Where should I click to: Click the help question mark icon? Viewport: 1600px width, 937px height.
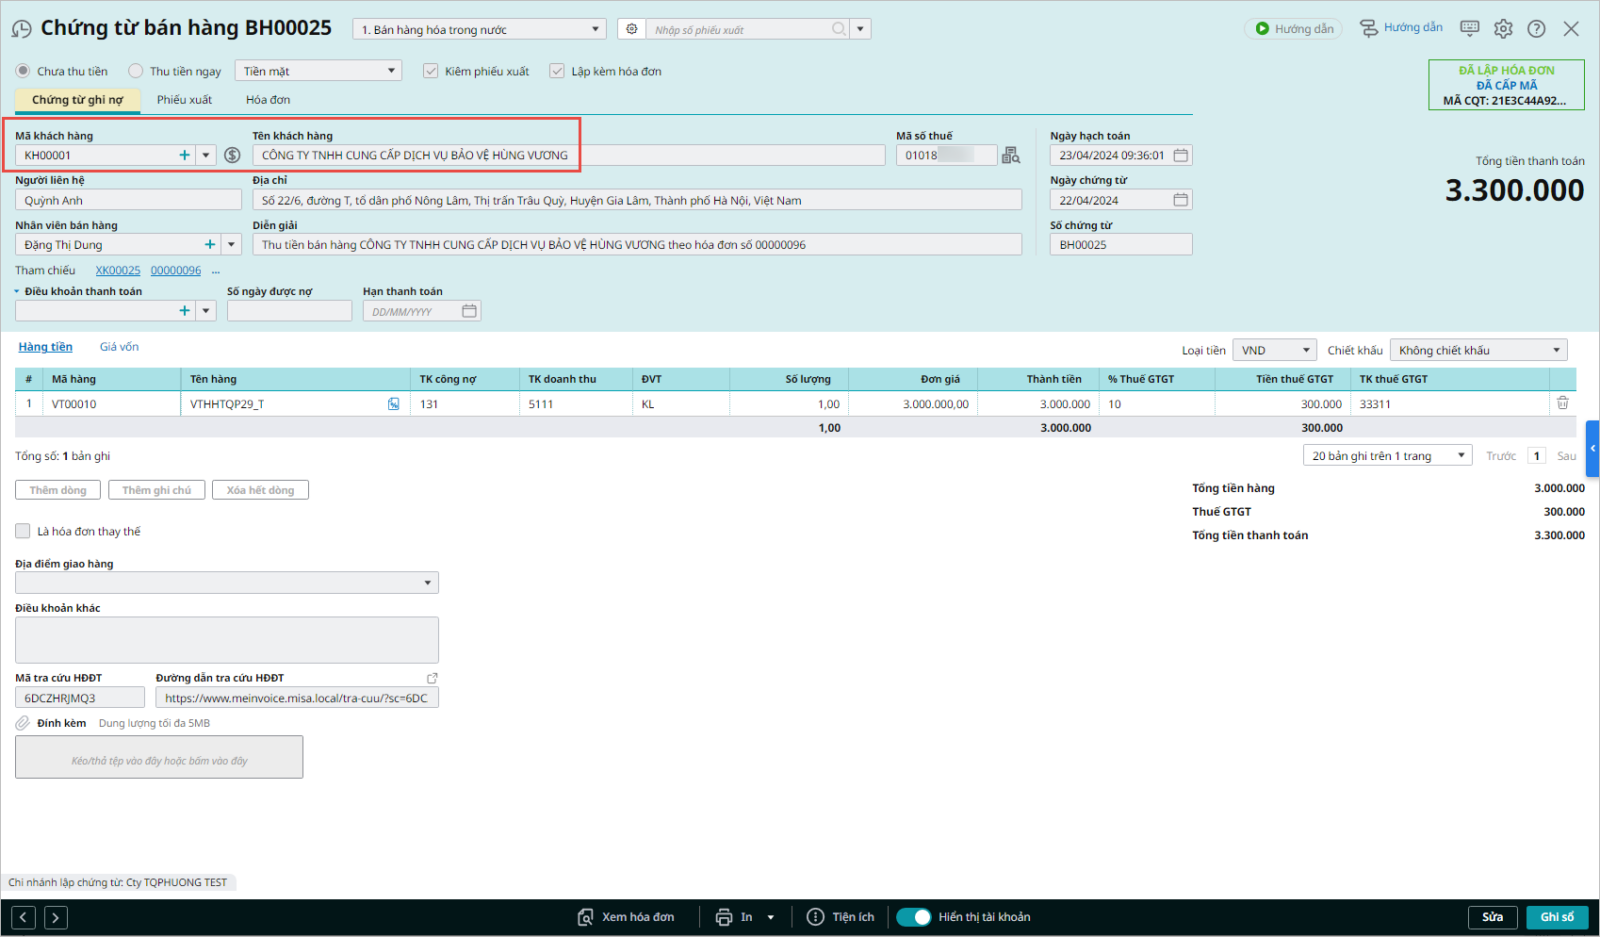(1536, 29)
